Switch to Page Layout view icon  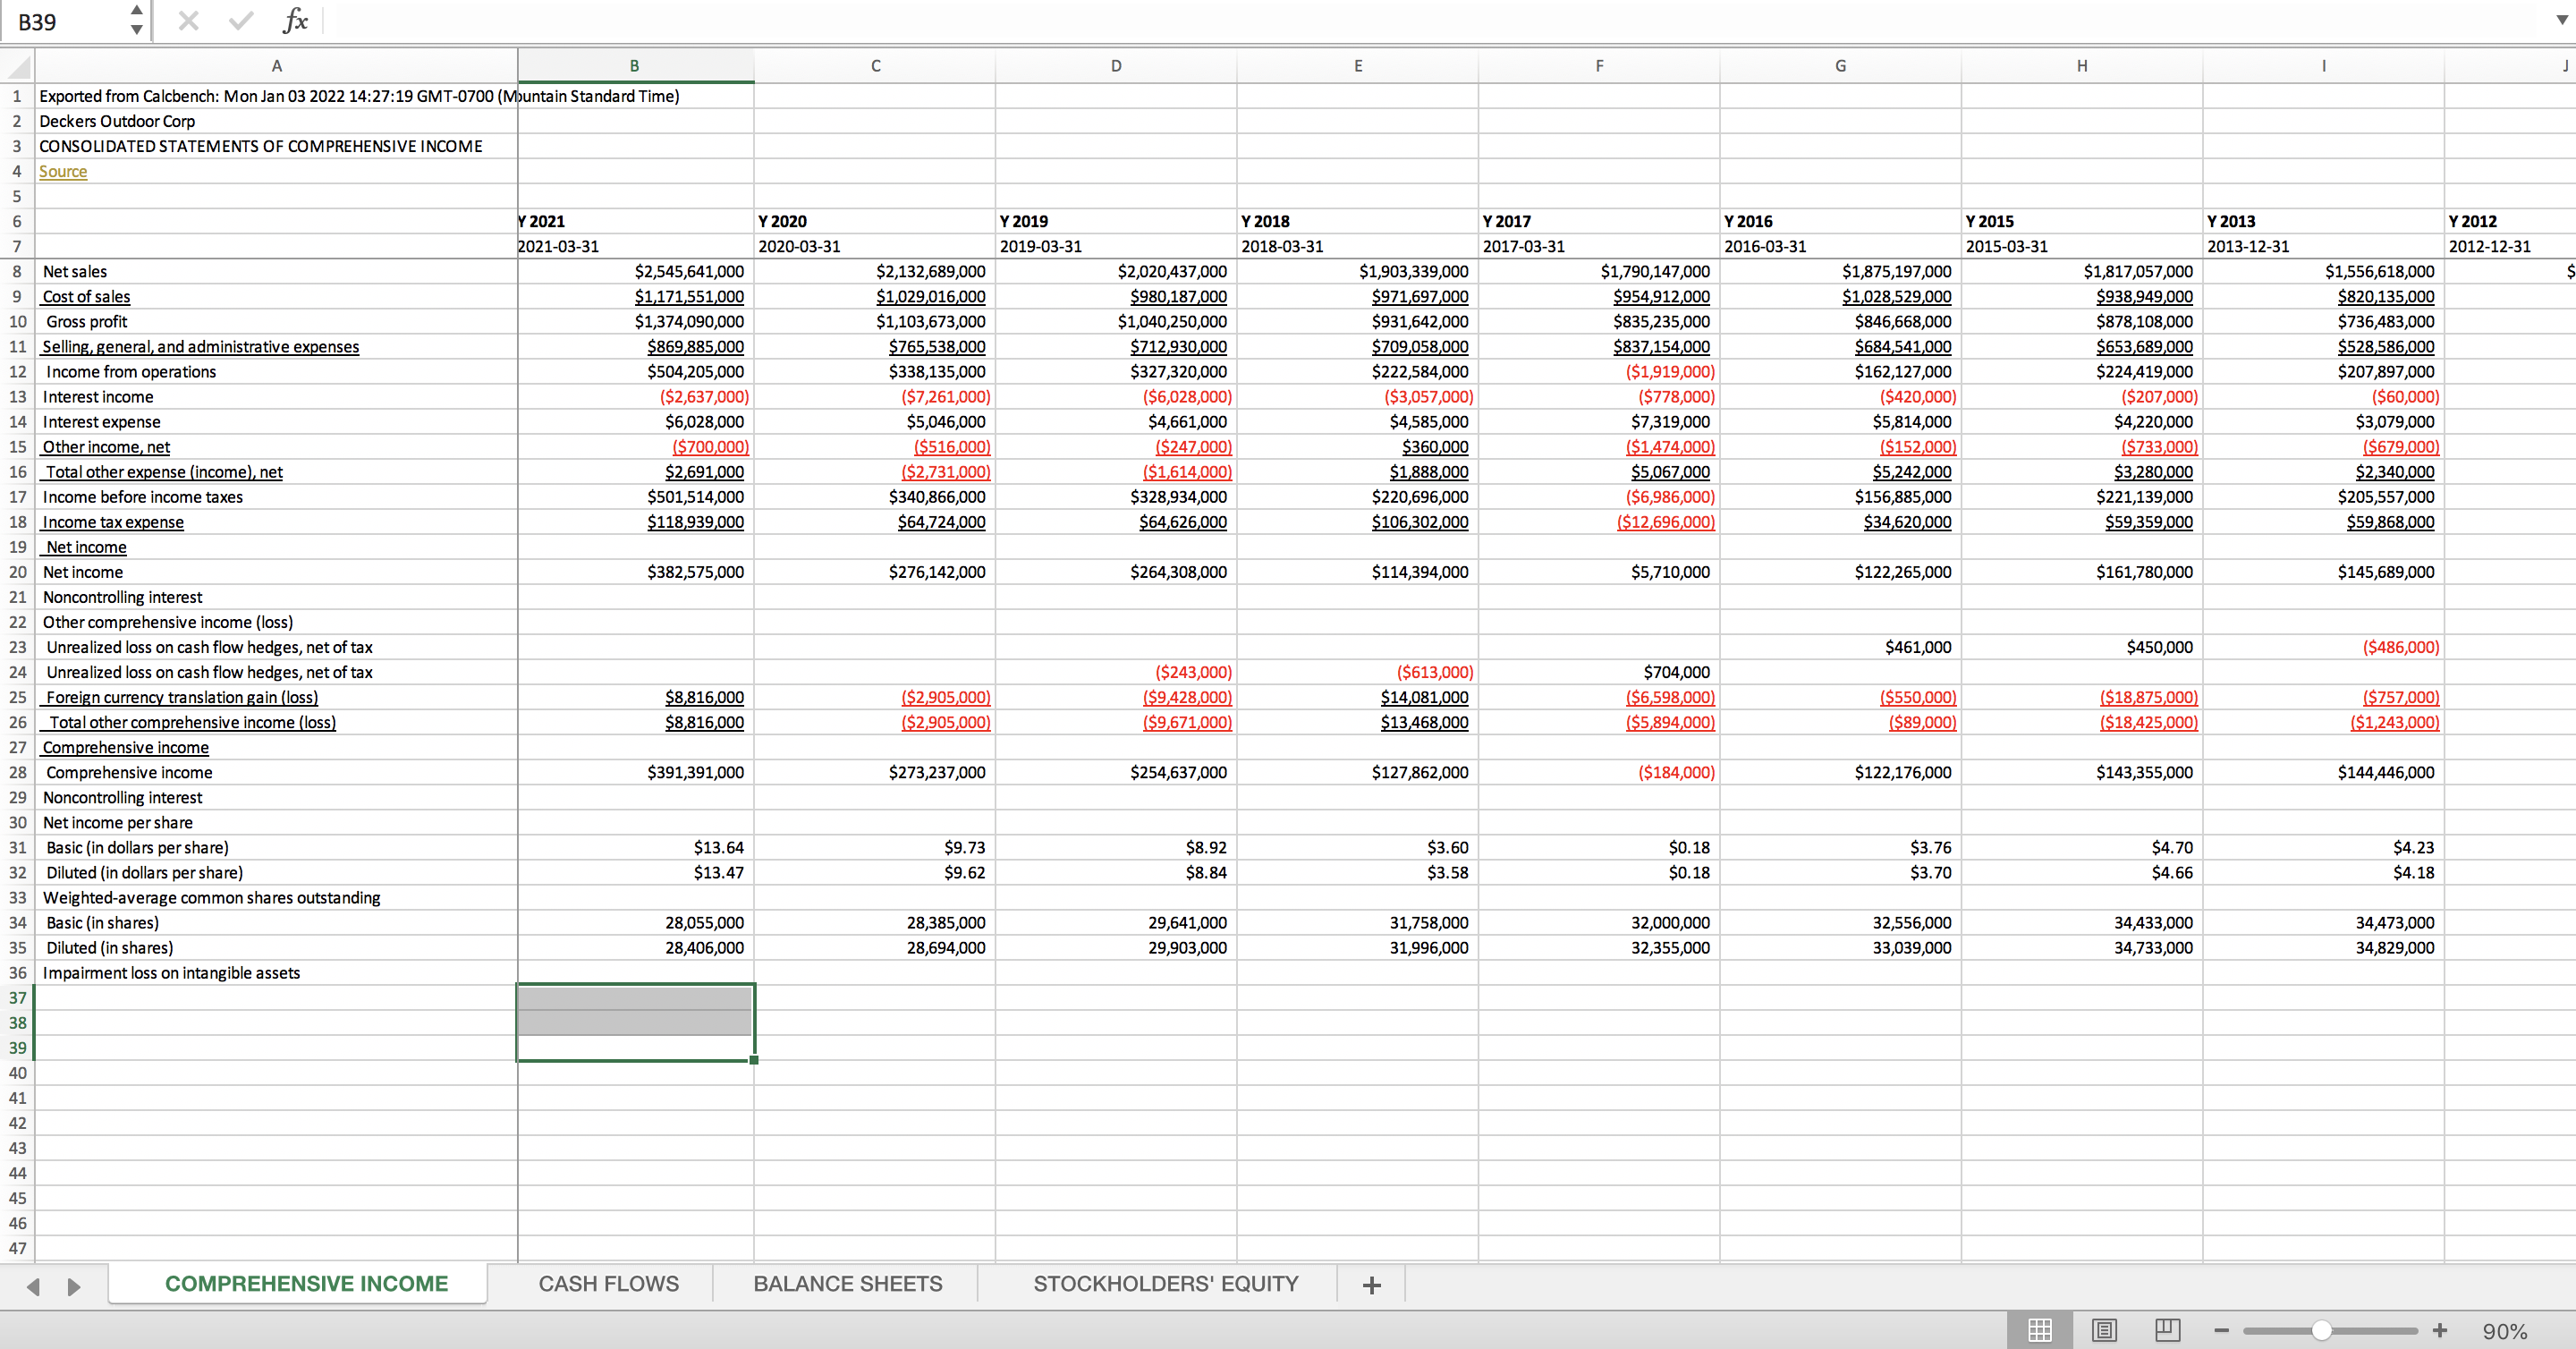click(x=2104, y=1330)
